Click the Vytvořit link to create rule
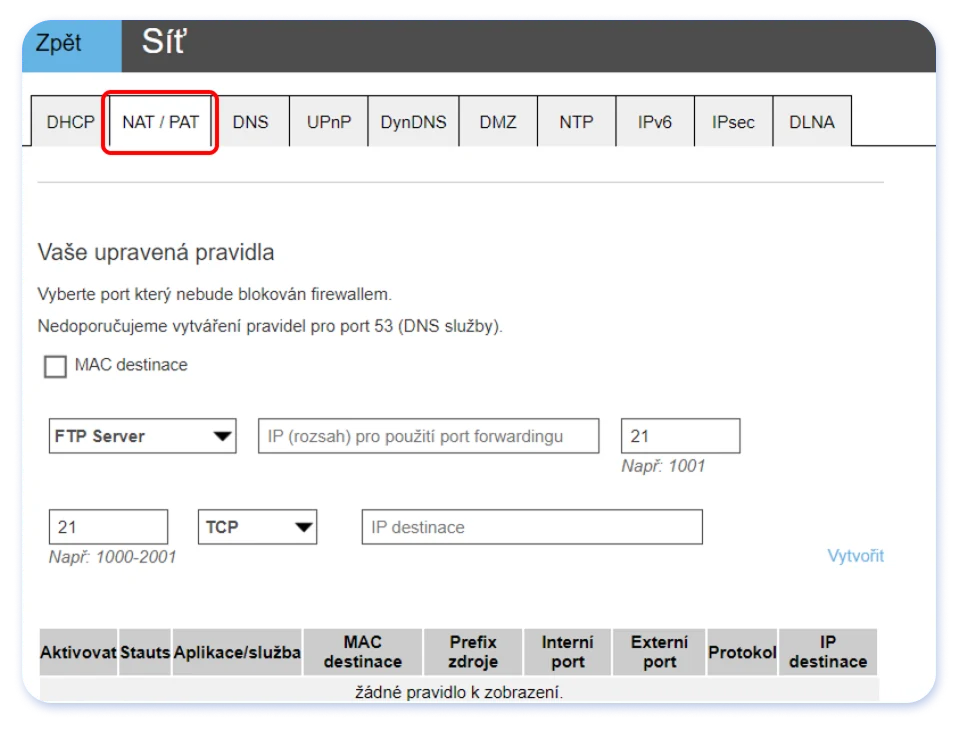The image size is (962, 731). [855, 556]
